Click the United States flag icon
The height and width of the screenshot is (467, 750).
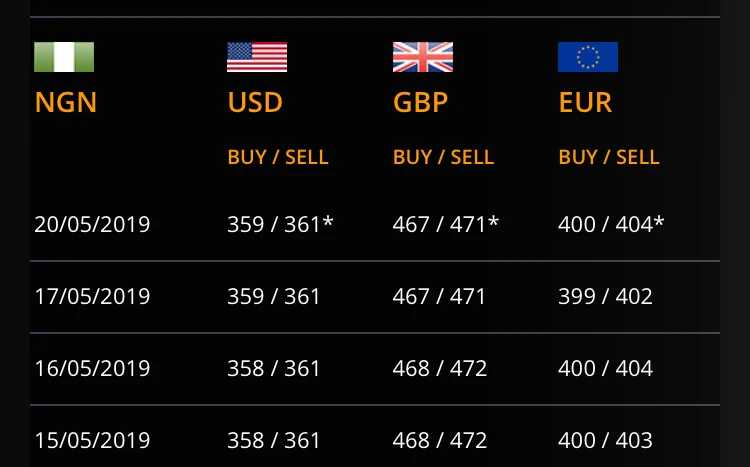tap(257, 57)
